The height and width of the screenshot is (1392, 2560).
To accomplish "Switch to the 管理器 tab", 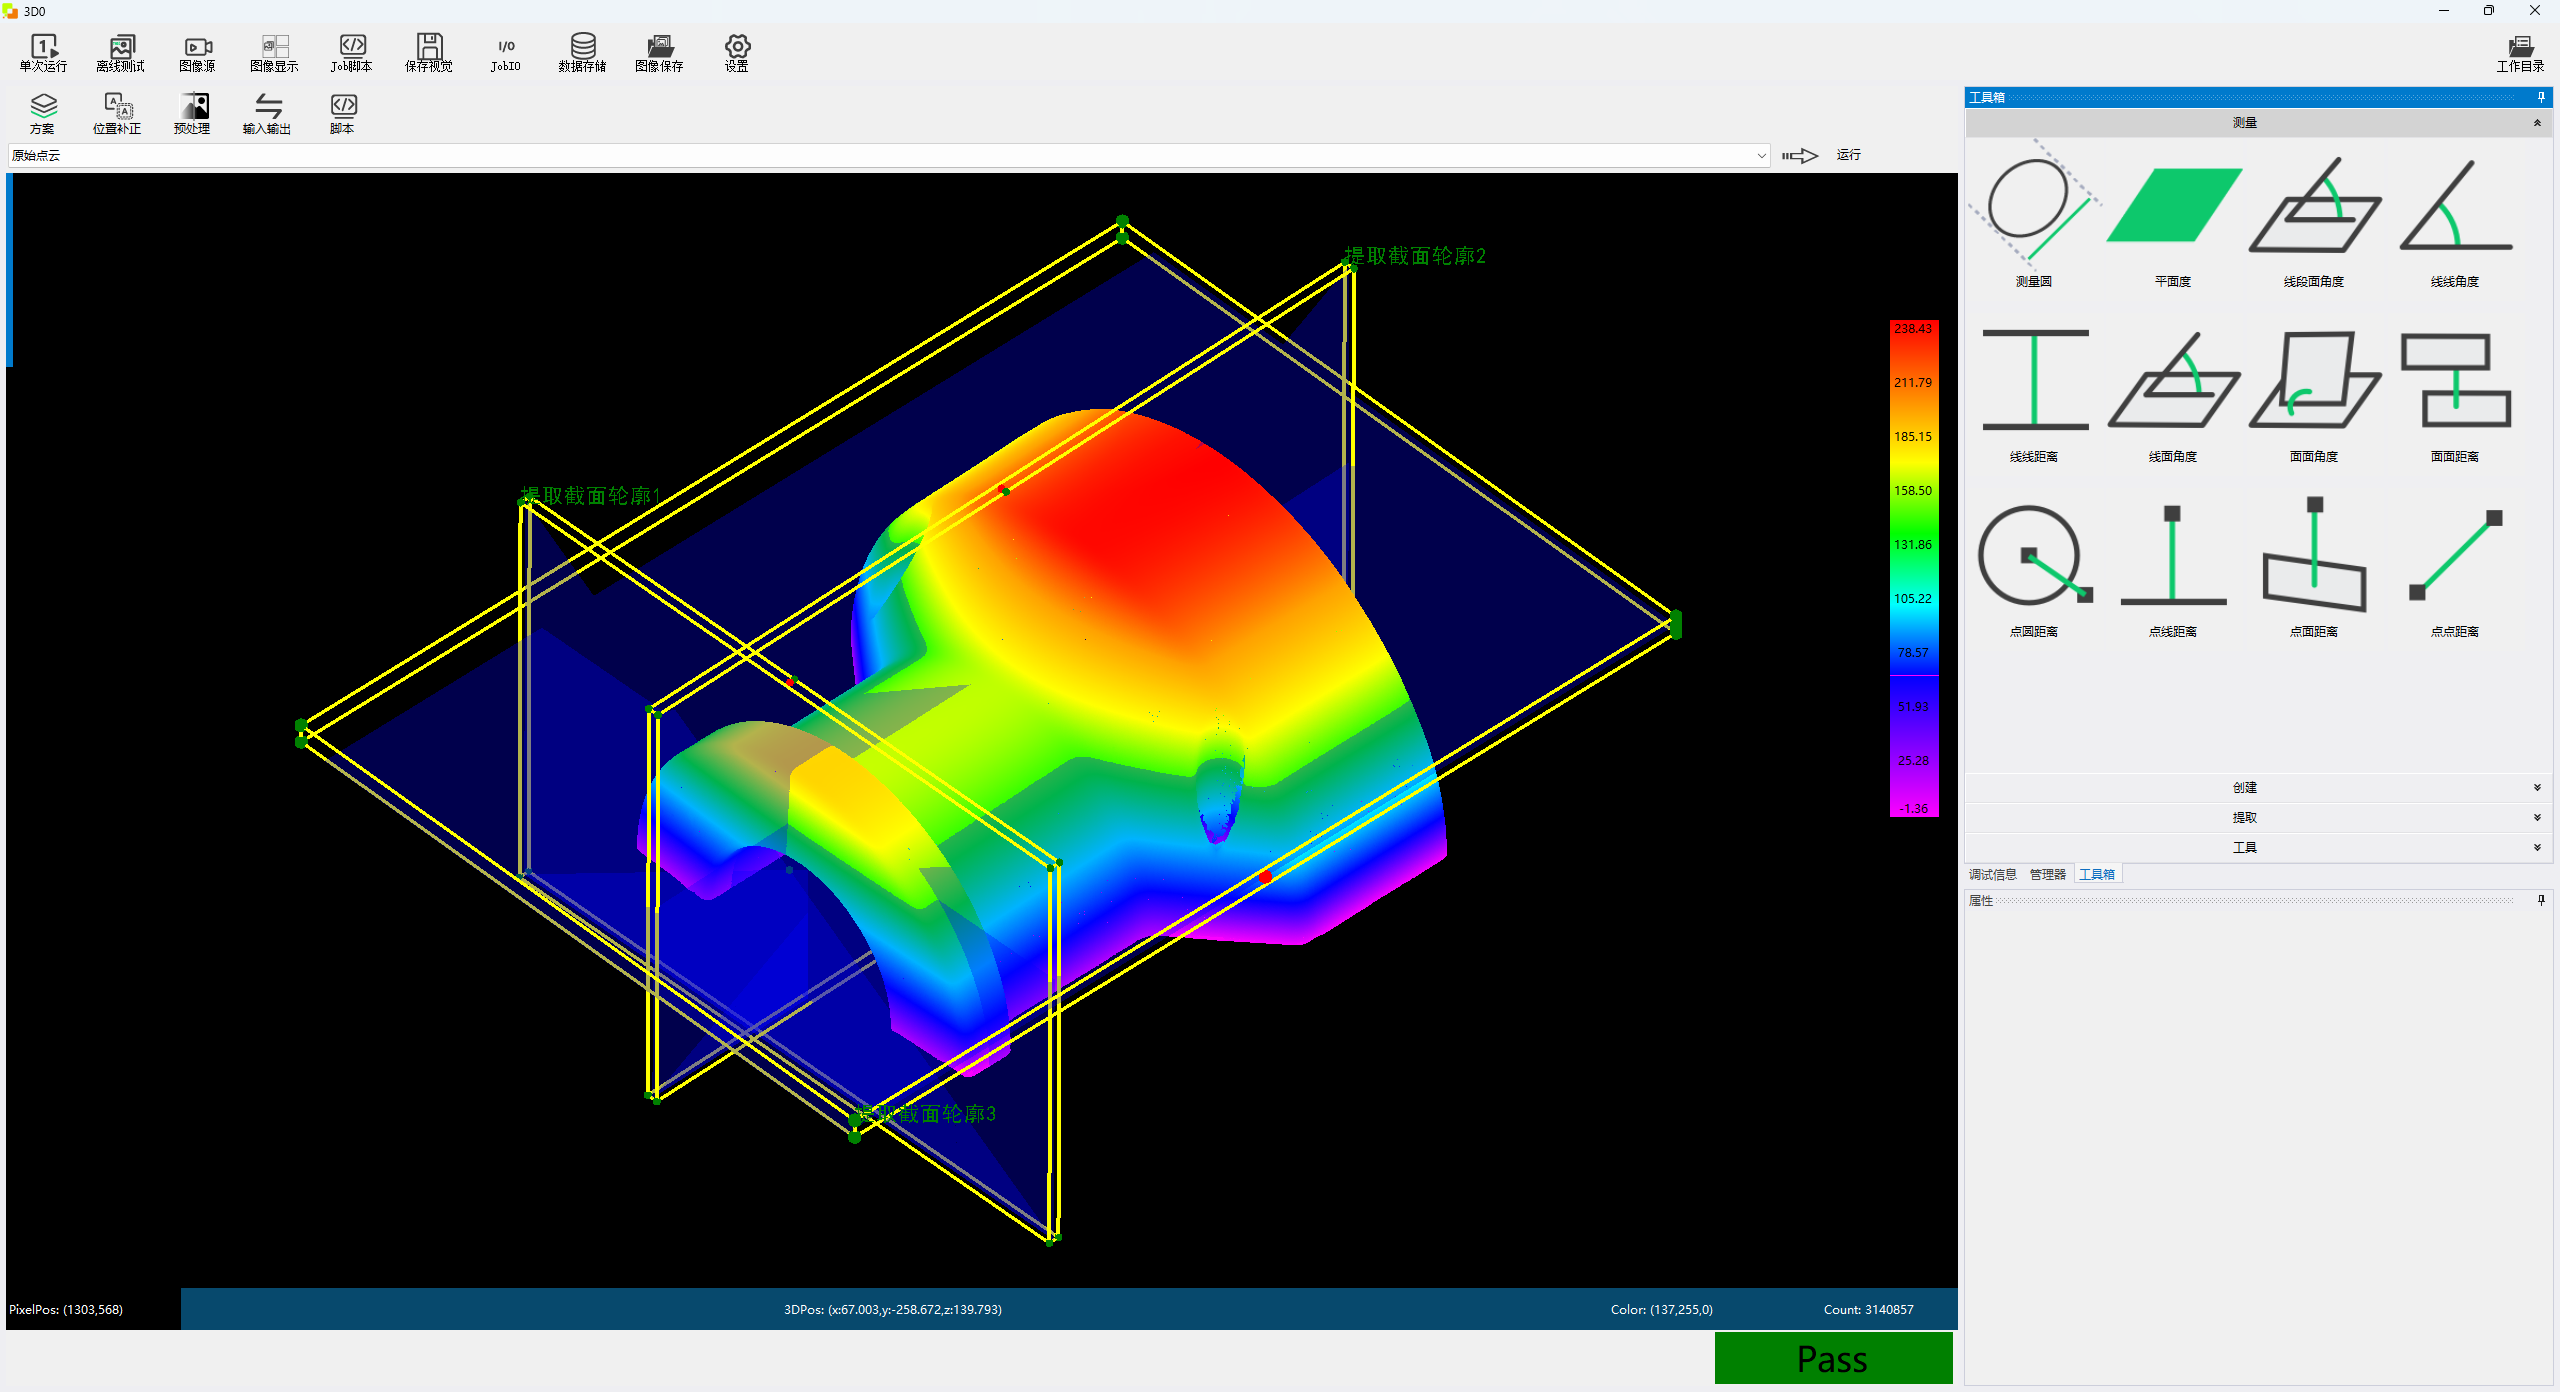I will pos(2047,874).
